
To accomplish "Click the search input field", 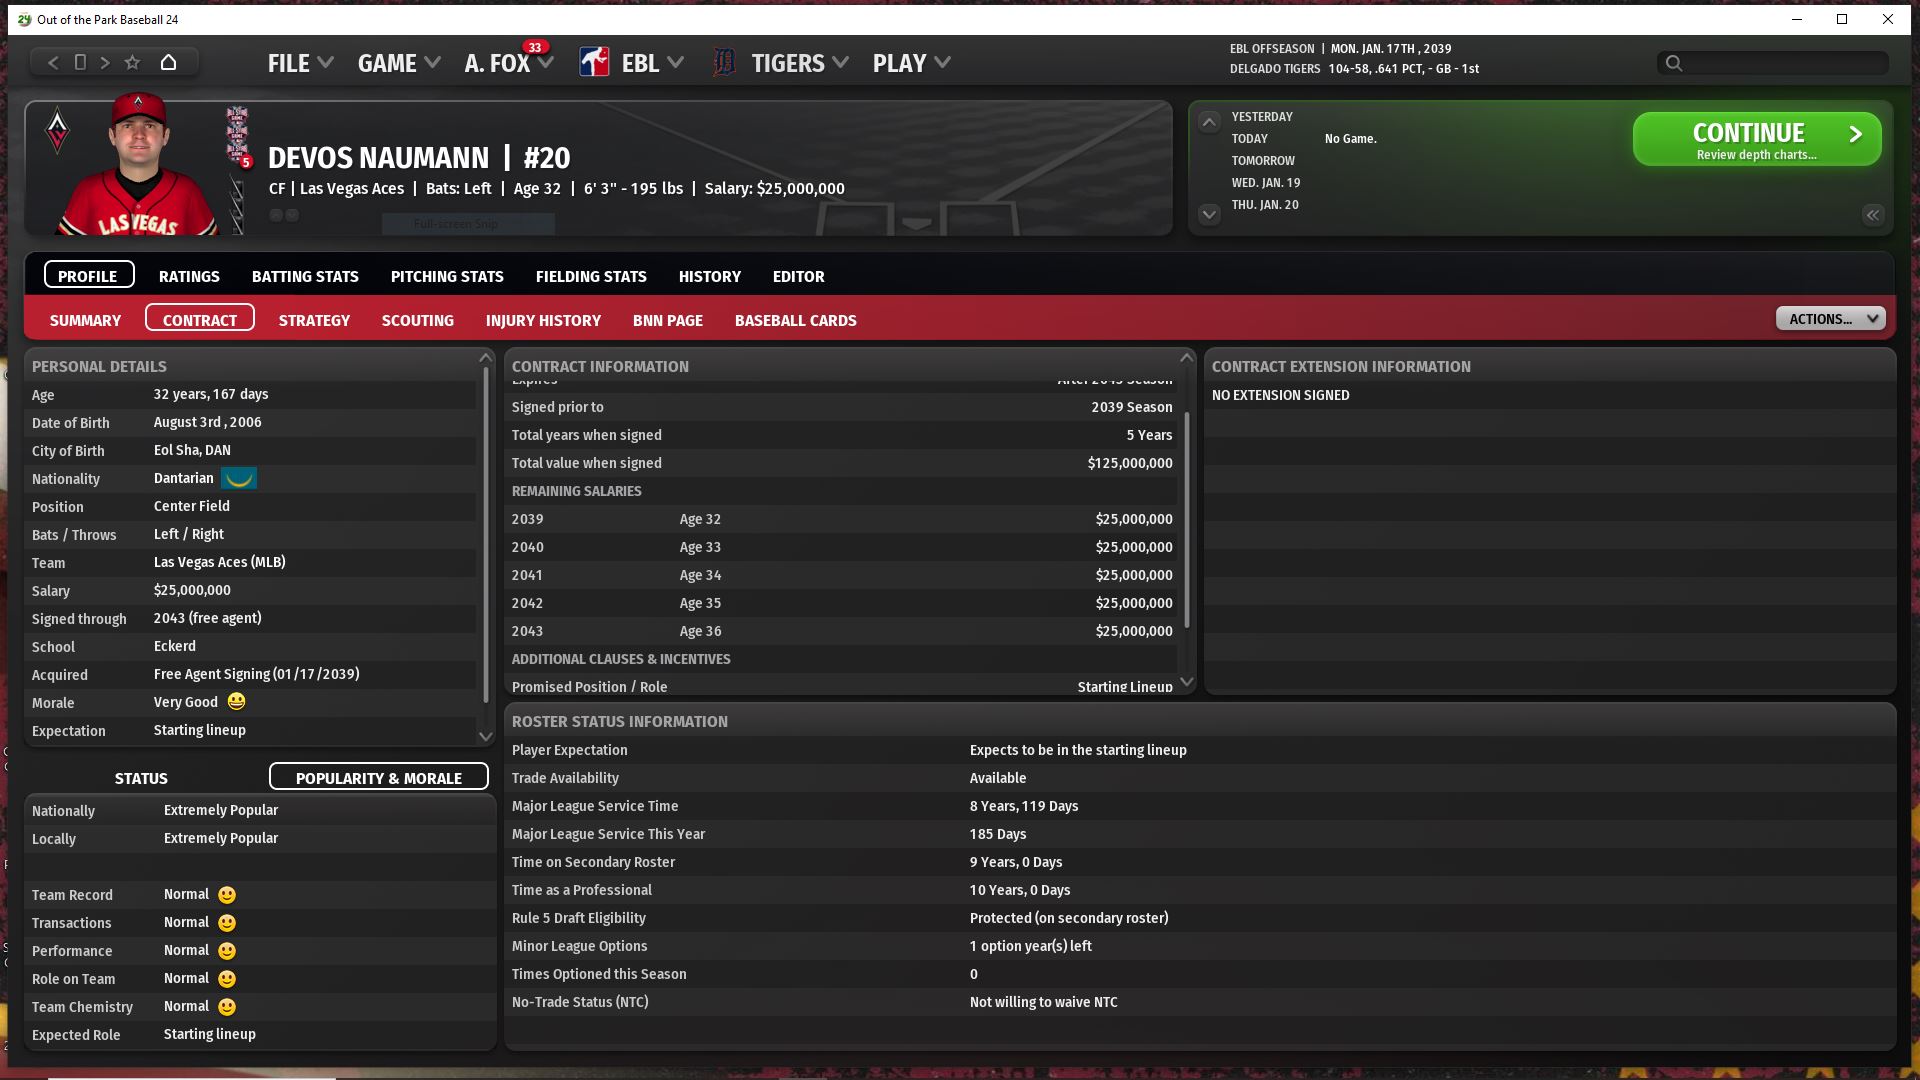I will pyautogui.click(x=1780, y=63).
